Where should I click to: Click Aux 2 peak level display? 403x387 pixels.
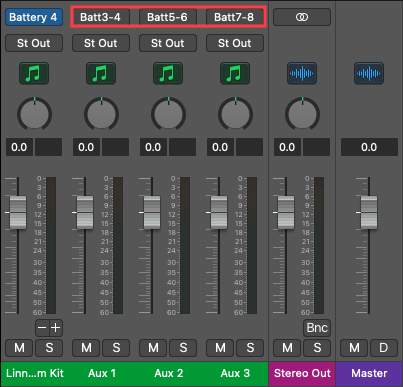pyautogui.click(x=182, y=147)
